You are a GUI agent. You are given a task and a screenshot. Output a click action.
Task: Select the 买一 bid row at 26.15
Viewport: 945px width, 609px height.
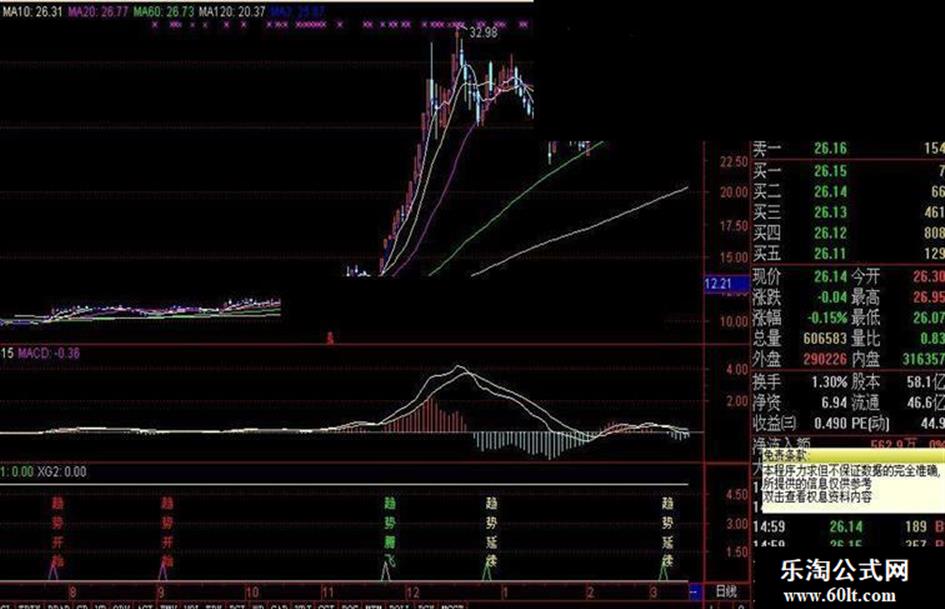click(x=849, y=171)
